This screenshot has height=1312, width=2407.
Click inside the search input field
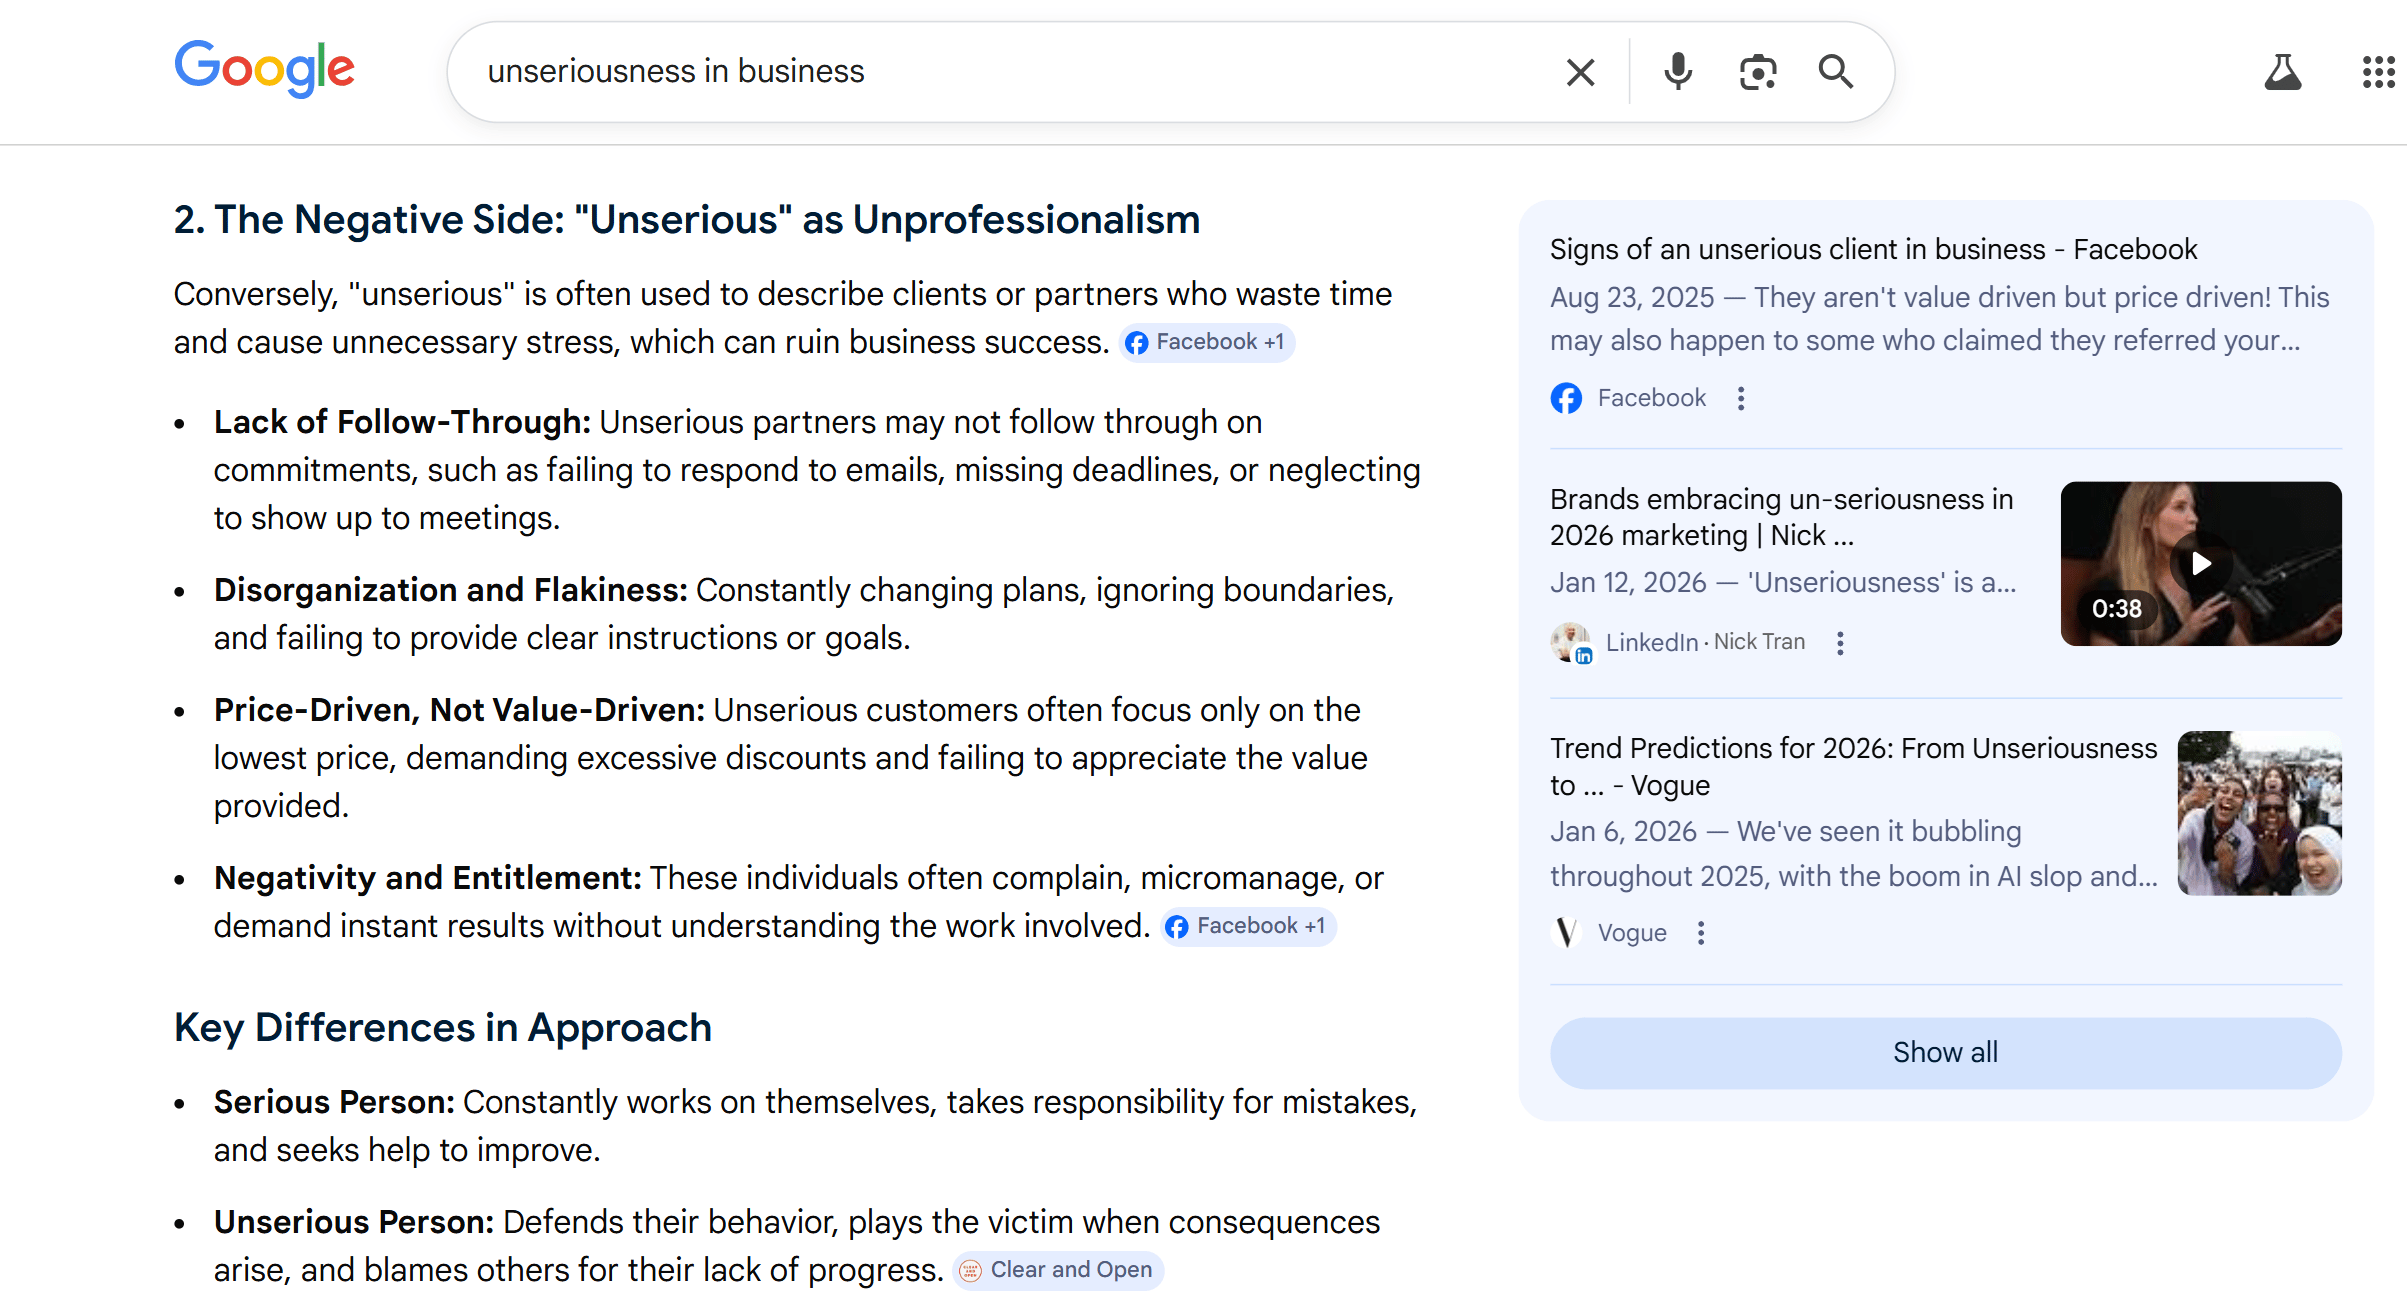[1000, 72]
